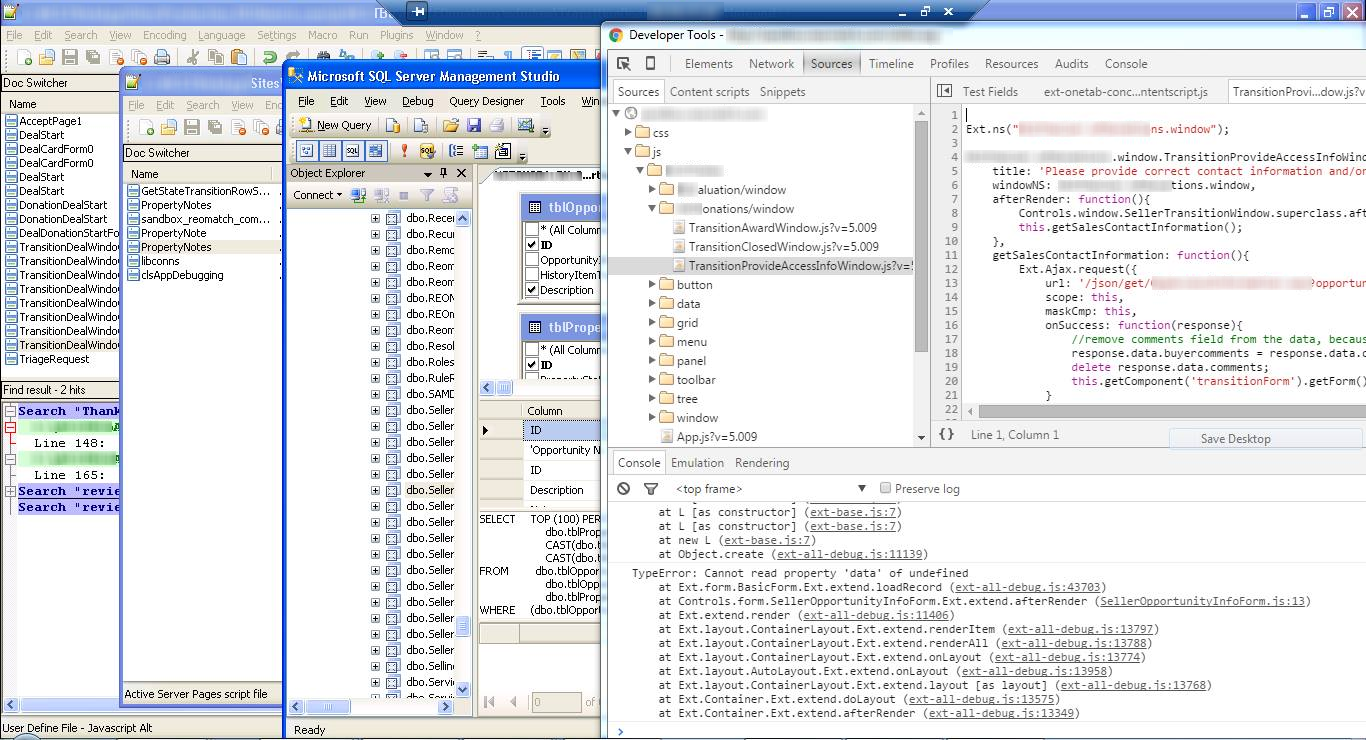Screen dimensions: 1366x740
Task: Collapse the onations/window folder
Action: pos(652,208)
